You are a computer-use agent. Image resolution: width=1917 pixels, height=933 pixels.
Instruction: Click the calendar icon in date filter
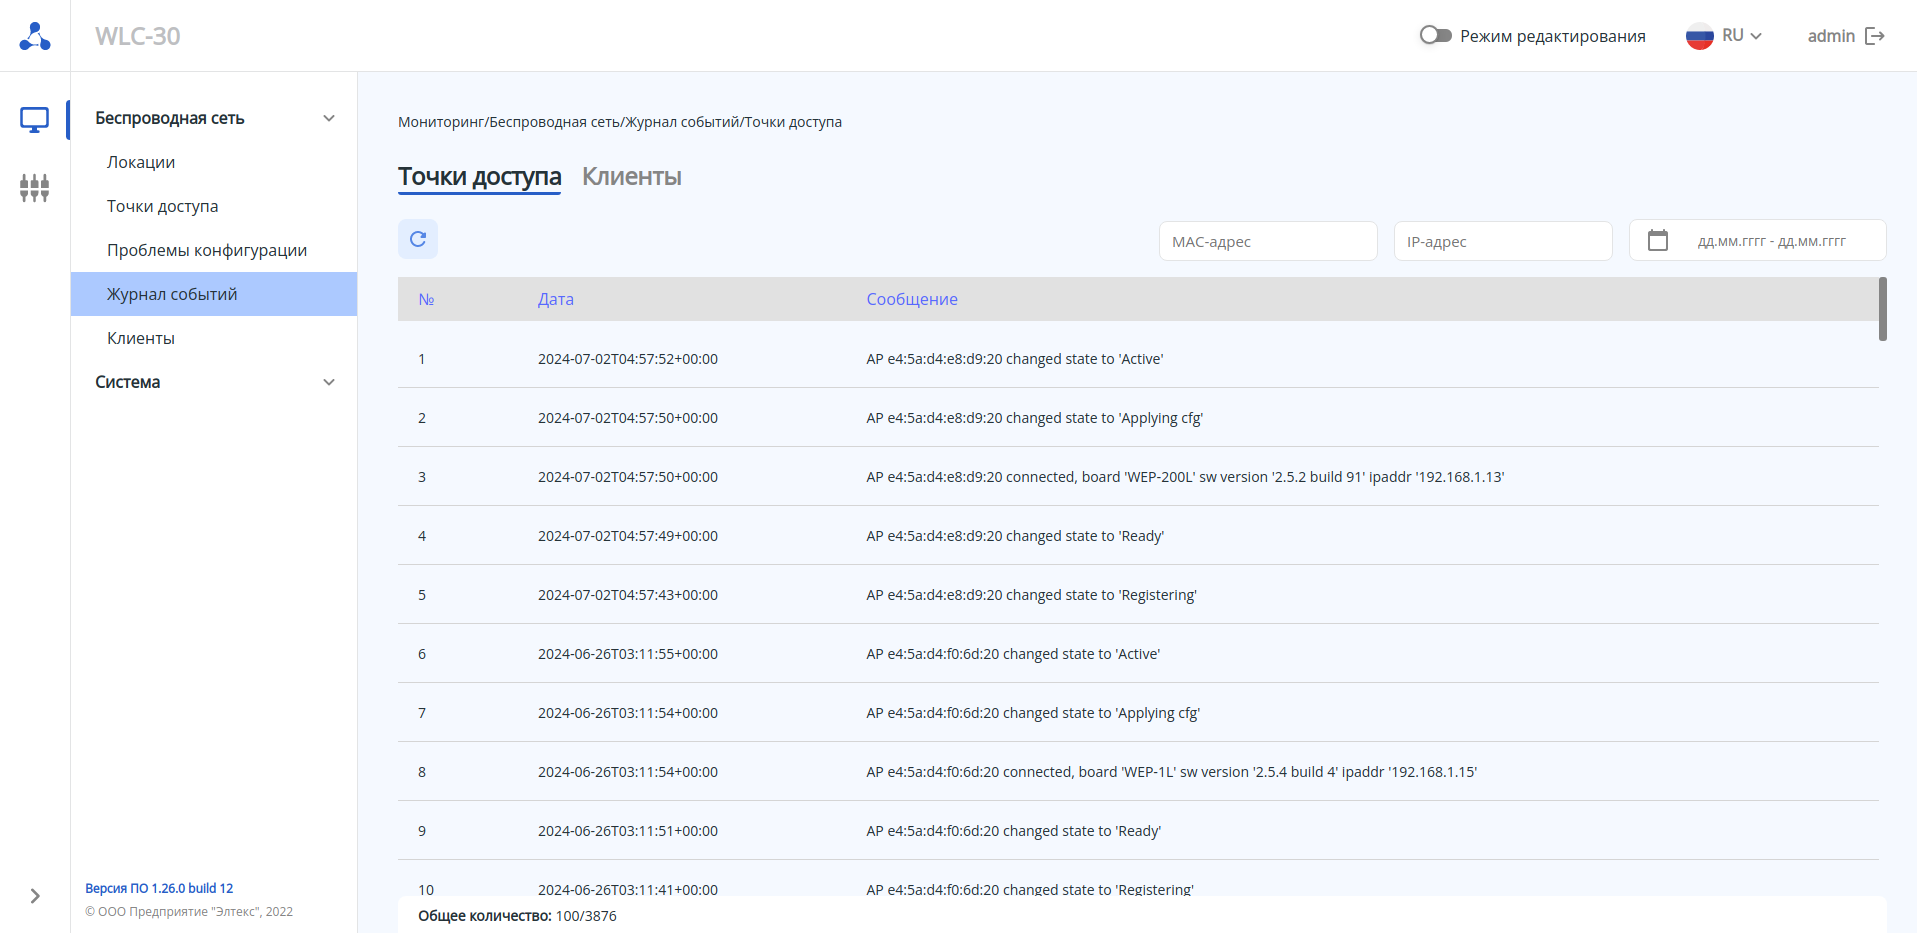[x=1657, y=241]
